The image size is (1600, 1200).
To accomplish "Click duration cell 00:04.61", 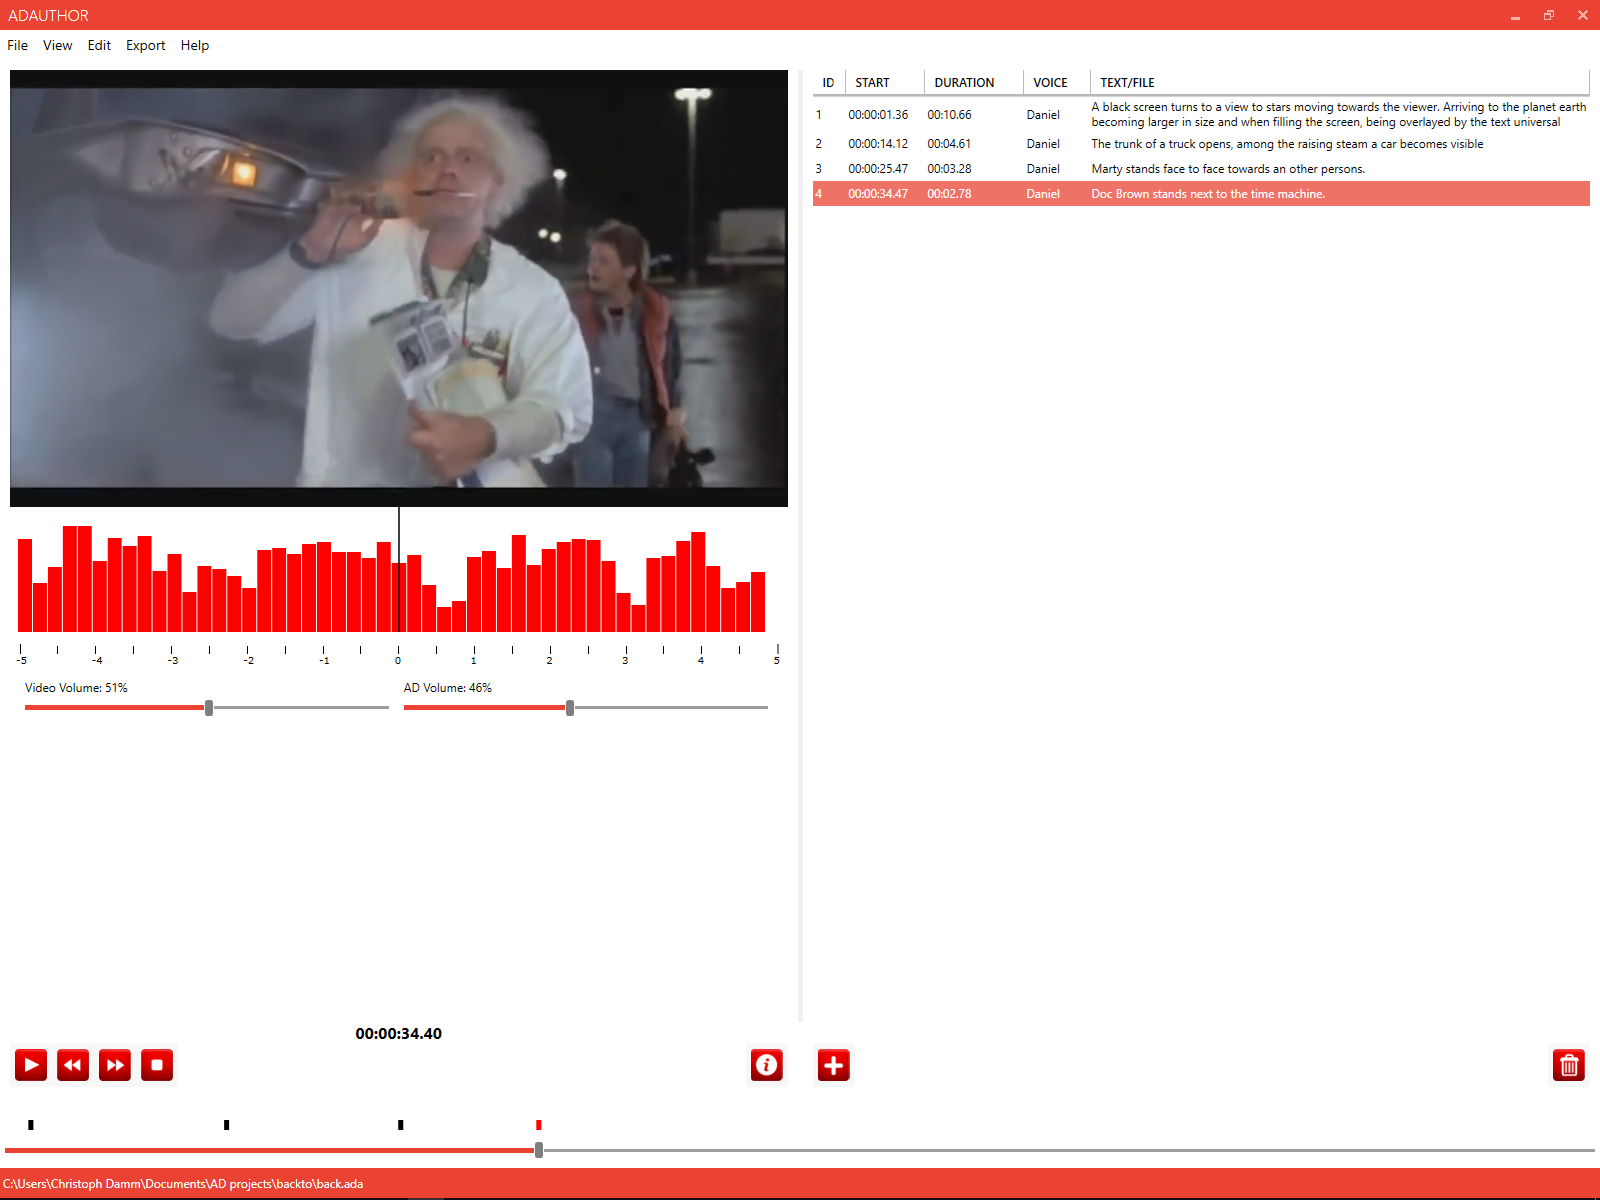I will (x=949, y=144).
